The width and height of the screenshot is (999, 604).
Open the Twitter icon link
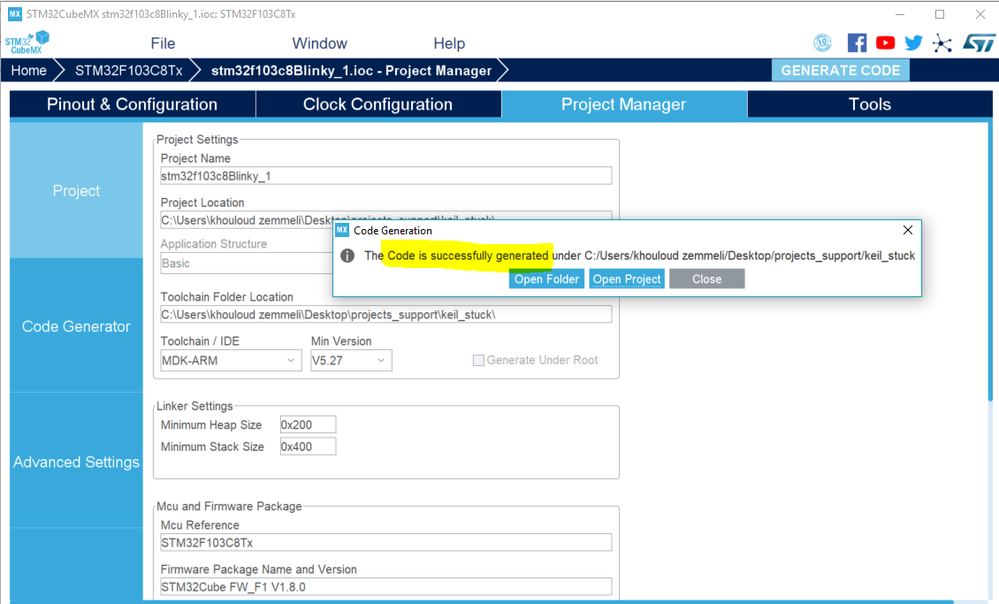914,43
